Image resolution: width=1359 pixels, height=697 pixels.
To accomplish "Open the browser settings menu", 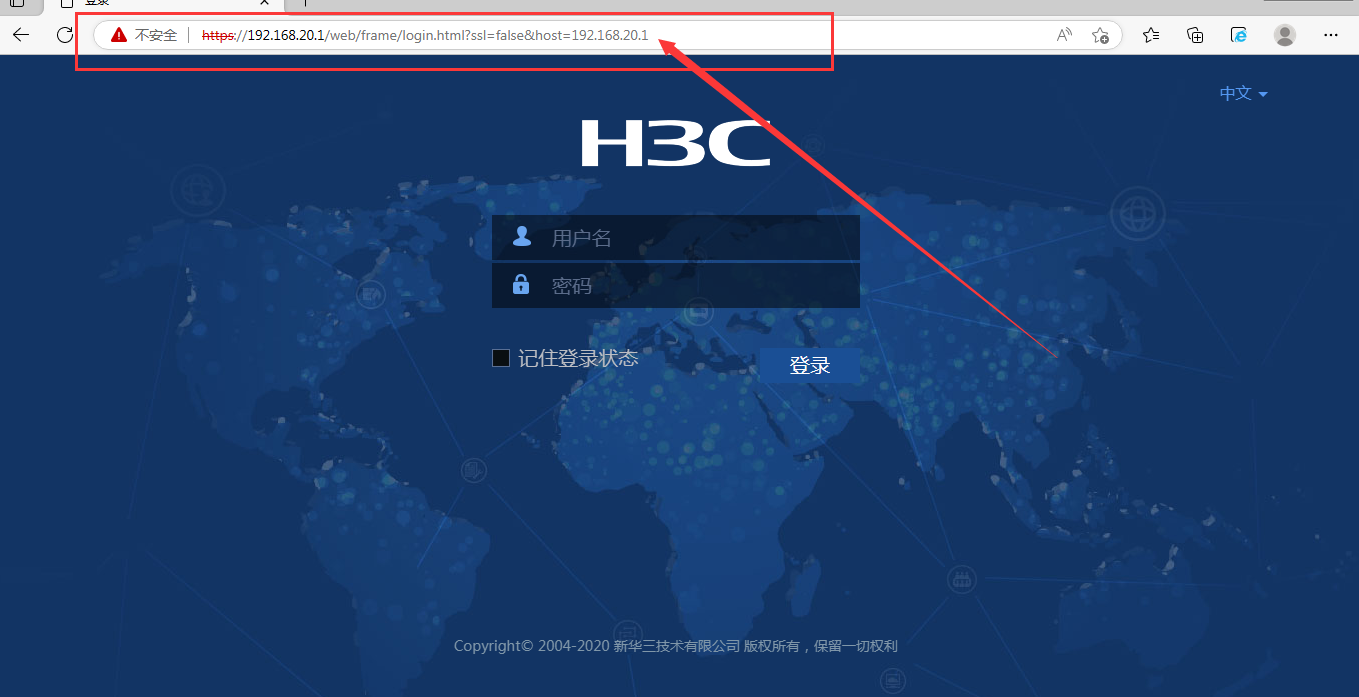I will point(1330,34).
